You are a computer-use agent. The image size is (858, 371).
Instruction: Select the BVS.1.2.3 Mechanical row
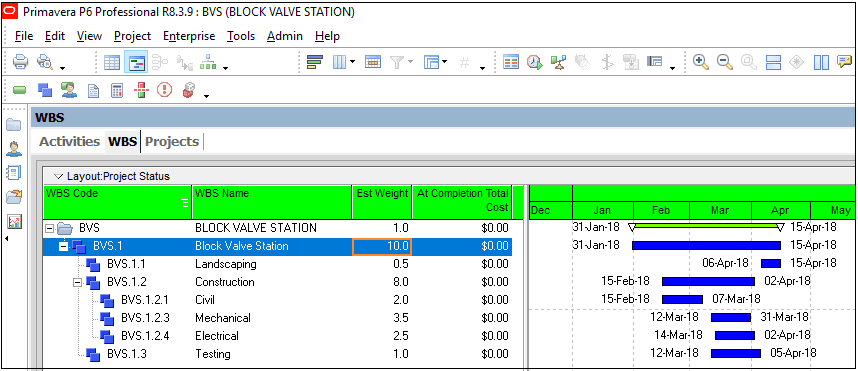pos(277,318)
